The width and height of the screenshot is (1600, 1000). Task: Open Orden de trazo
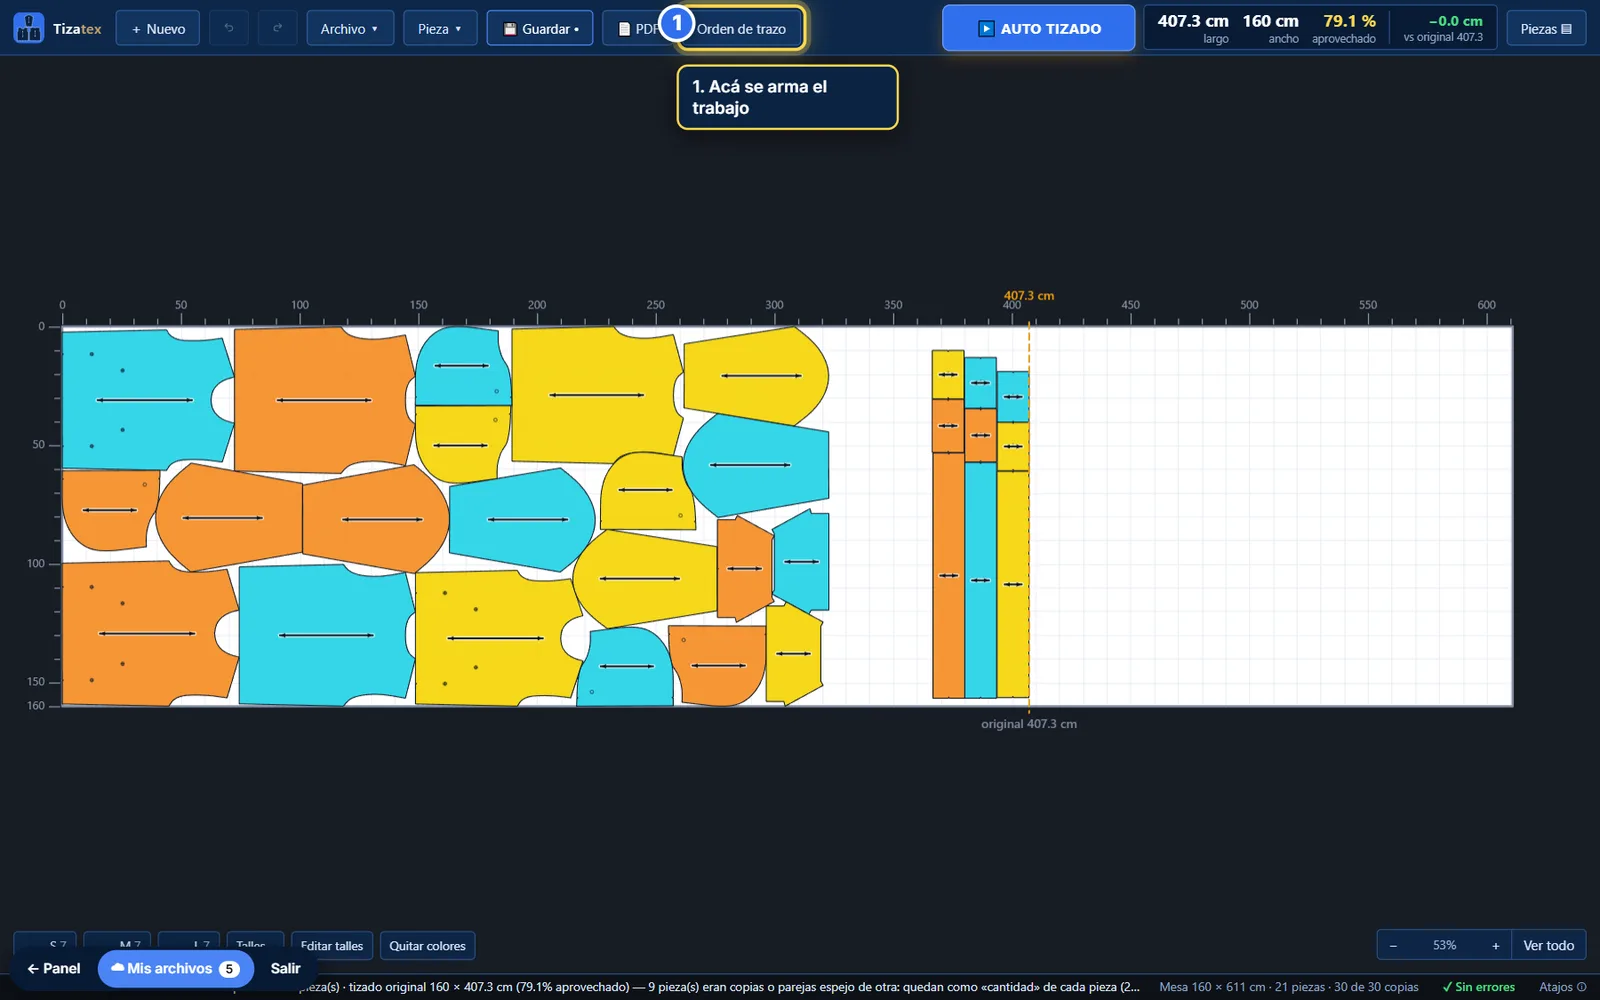pos(741,28)
